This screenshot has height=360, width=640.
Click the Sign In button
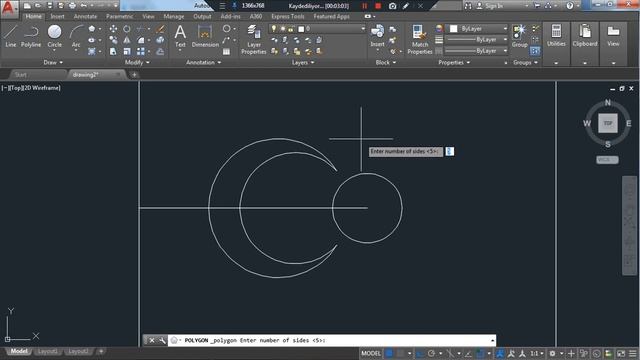pos(490,6)
